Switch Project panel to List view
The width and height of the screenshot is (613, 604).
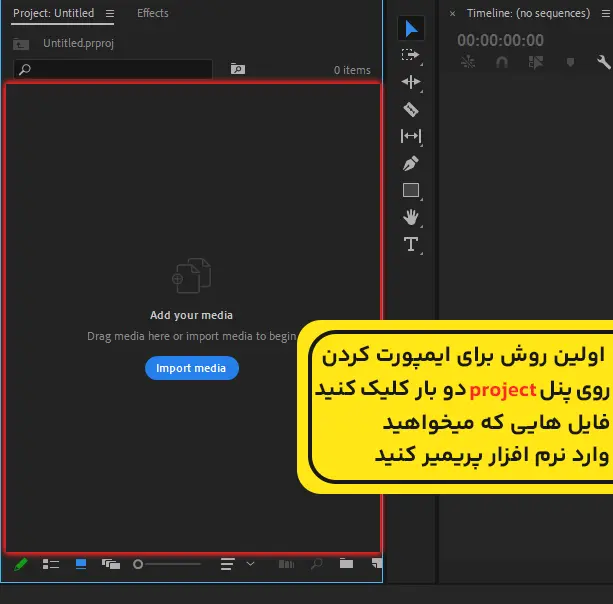point(51,564)
